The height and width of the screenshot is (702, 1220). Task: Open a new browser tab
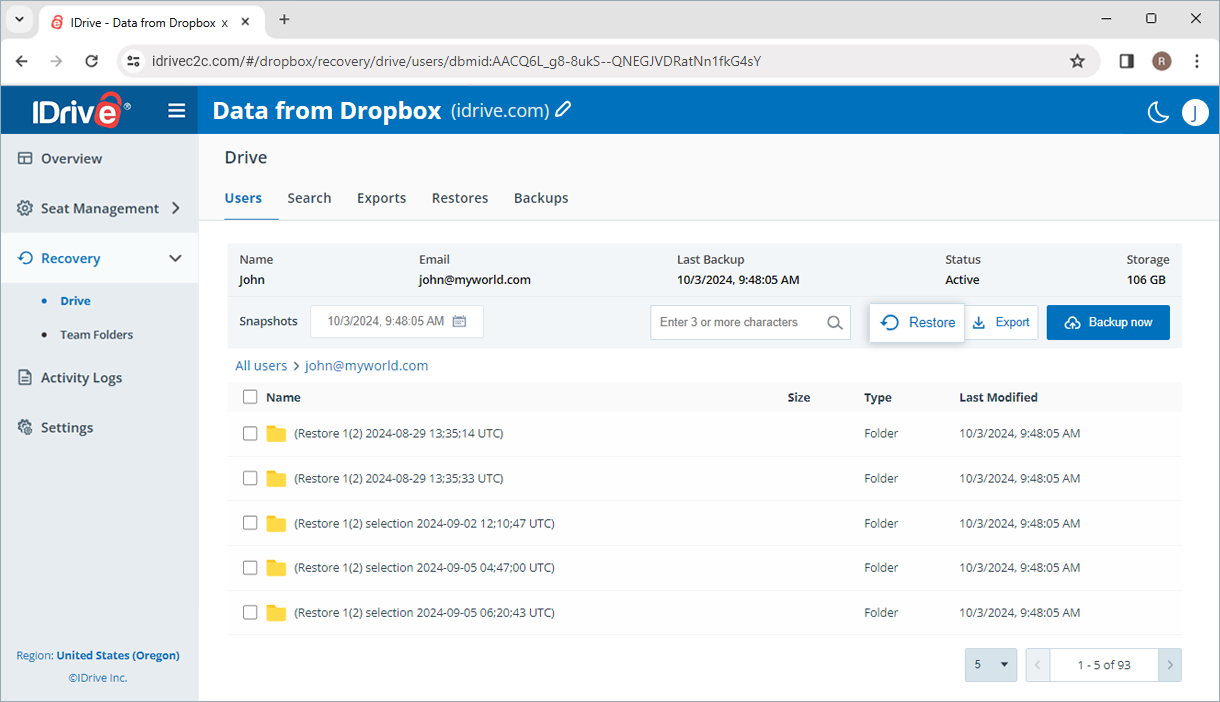click(x=284, y=19)
